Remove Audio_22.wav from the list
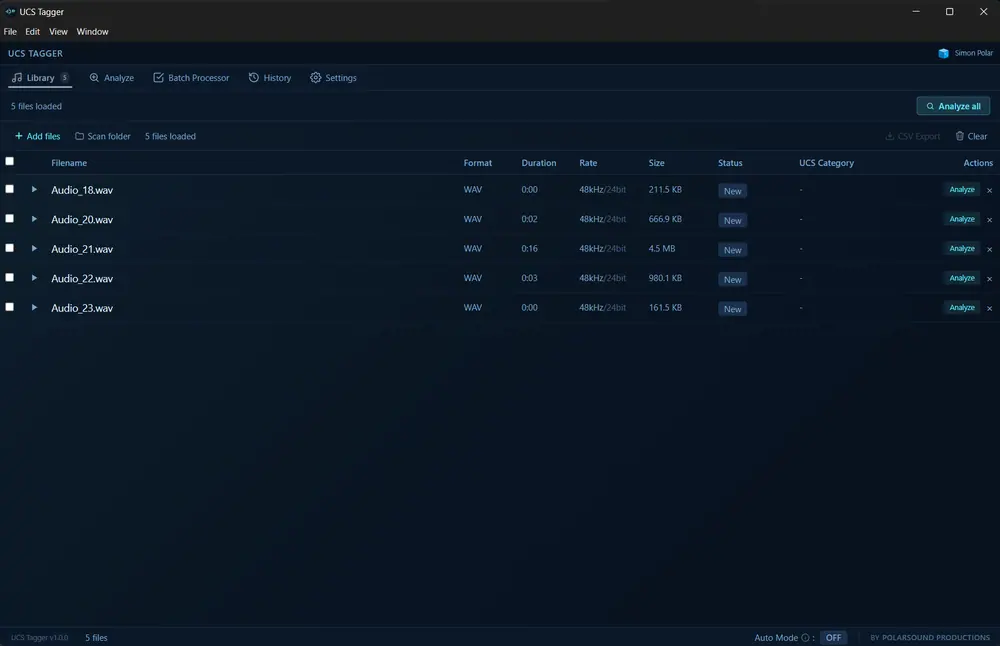The width and height of the screenshot is (1000, 646). tap(989, 279)
